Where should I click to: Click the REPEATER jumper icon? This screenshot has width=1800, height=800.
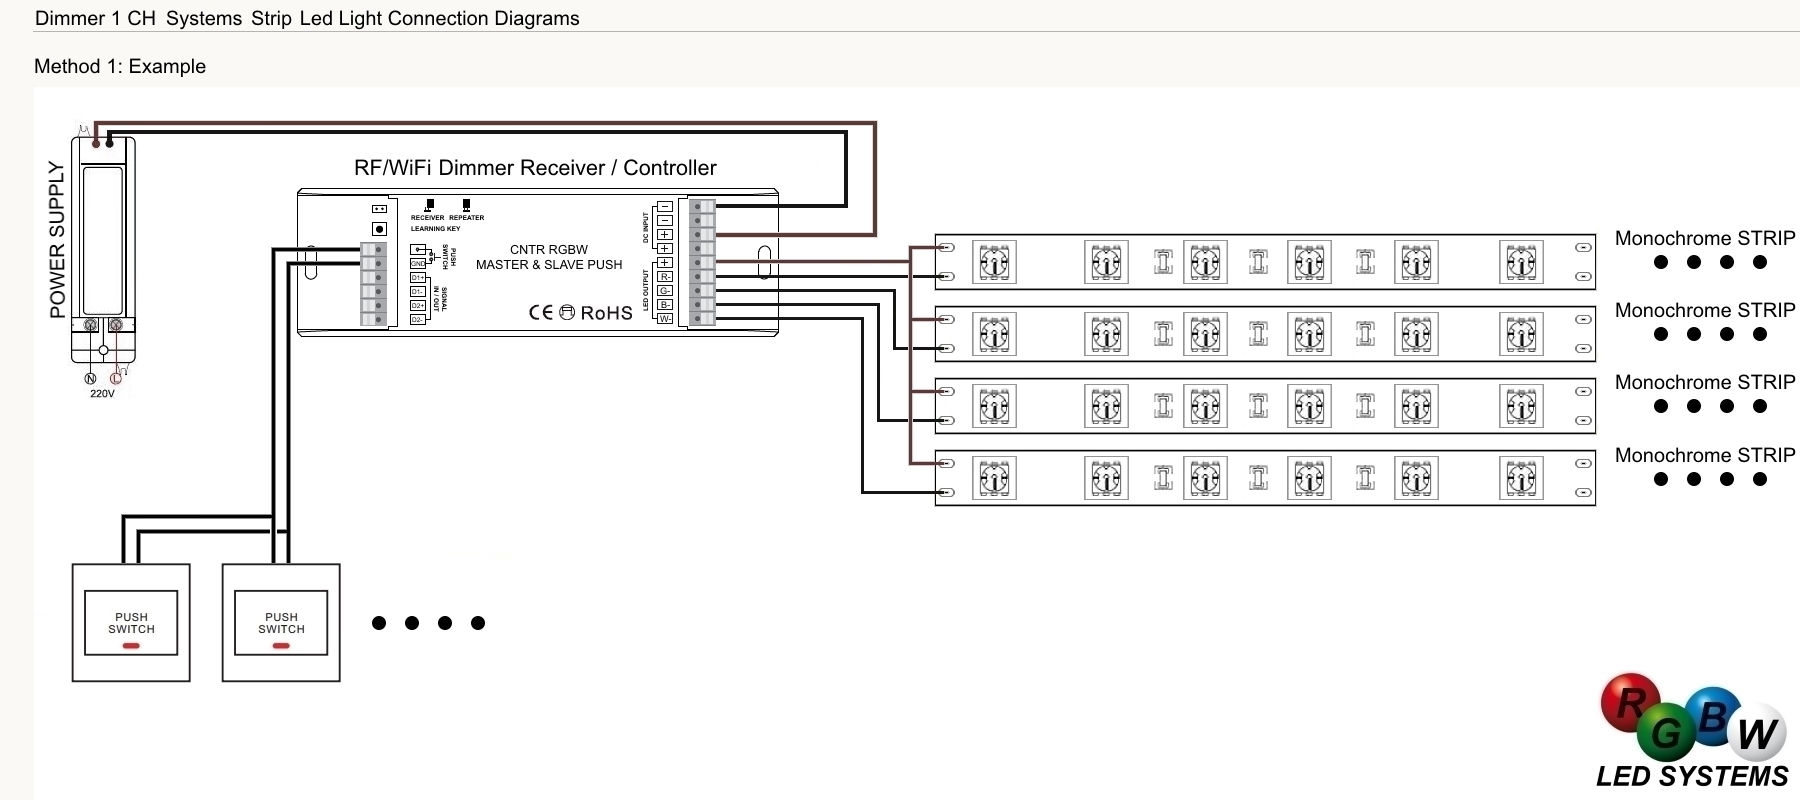click(466, 205)
